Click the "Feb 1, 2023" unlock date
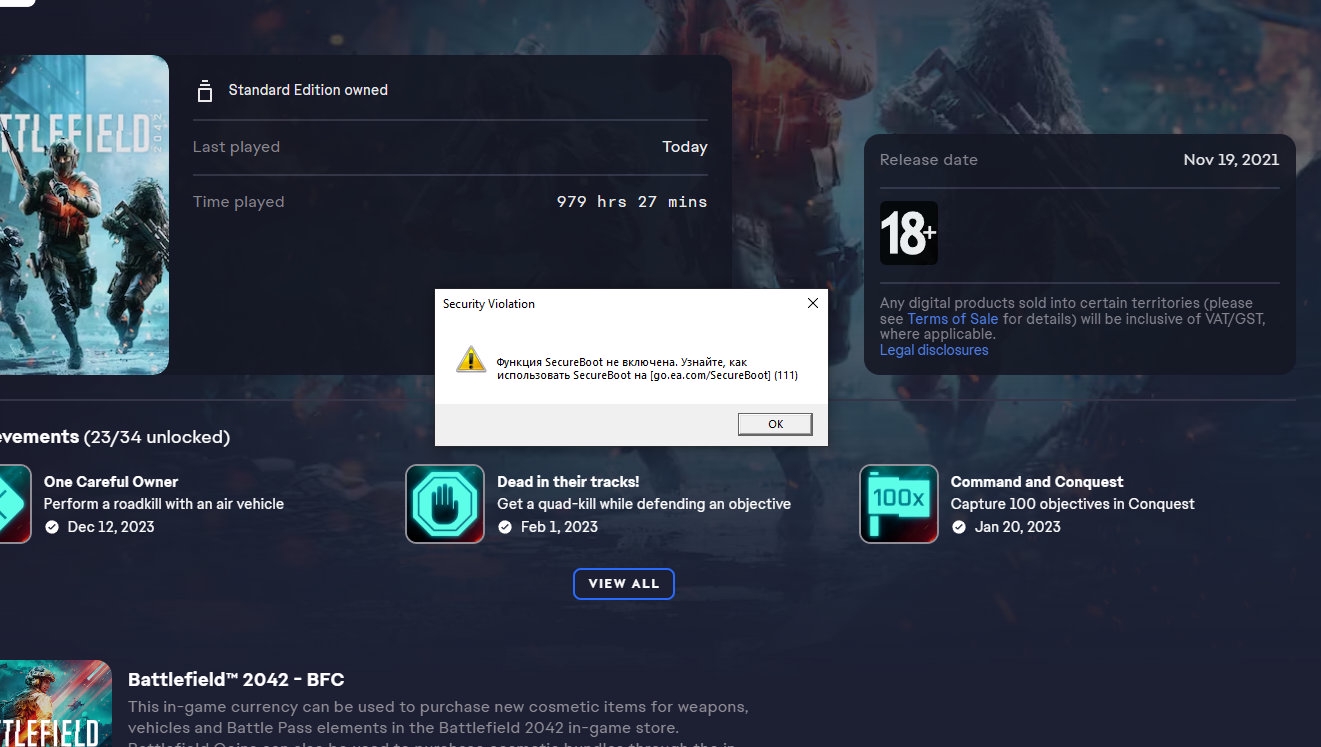1321x747 pixels. [x=559, y=527]
